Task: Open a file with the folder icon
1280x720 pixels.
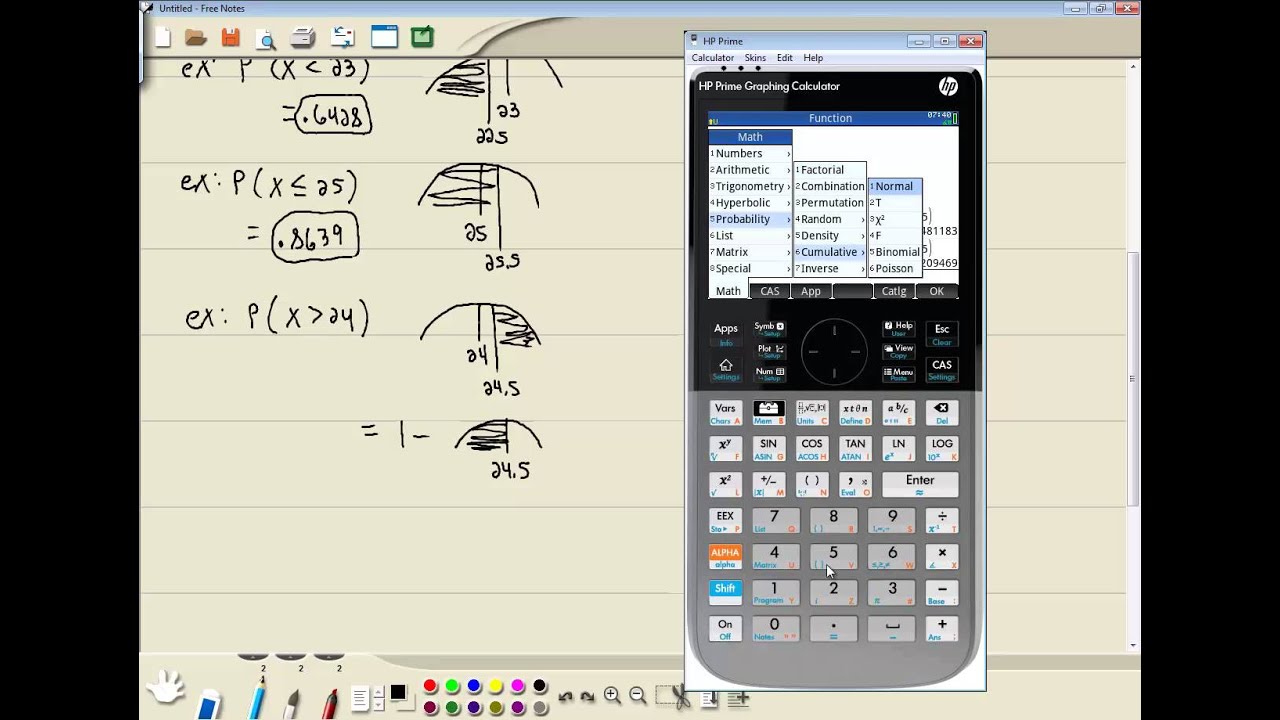Action: (196, 38)
